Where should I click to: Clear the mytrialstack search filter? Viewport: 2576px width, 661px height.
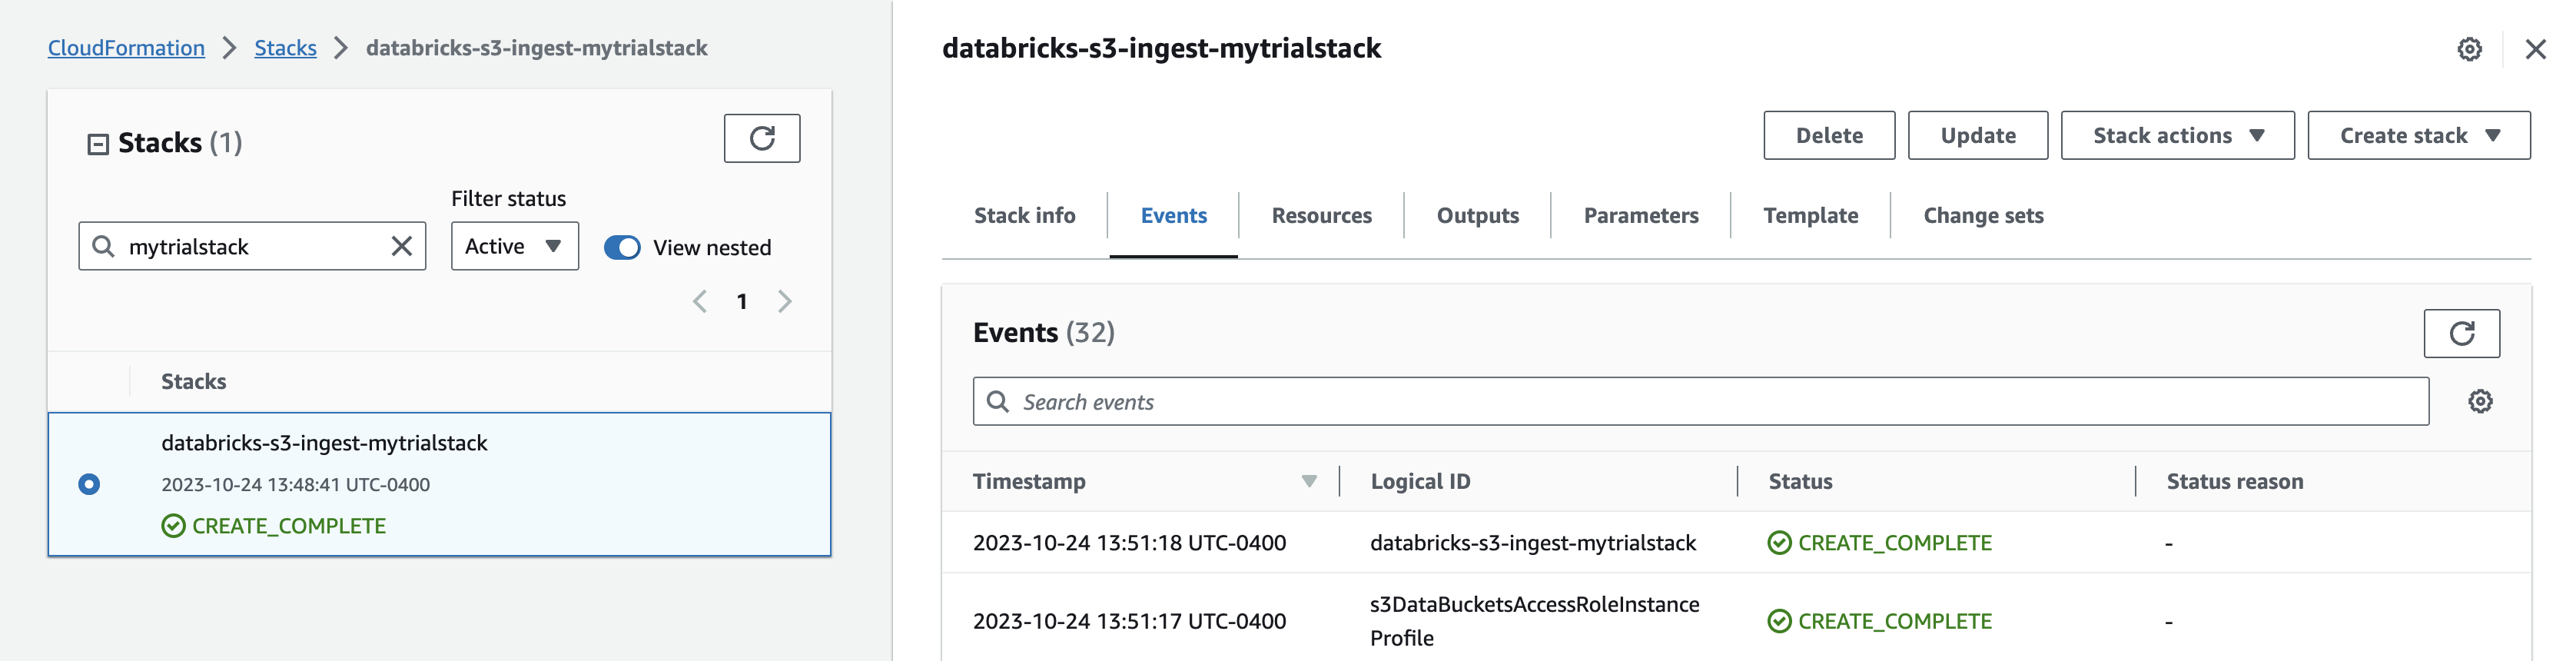click(x=402, y=246)
